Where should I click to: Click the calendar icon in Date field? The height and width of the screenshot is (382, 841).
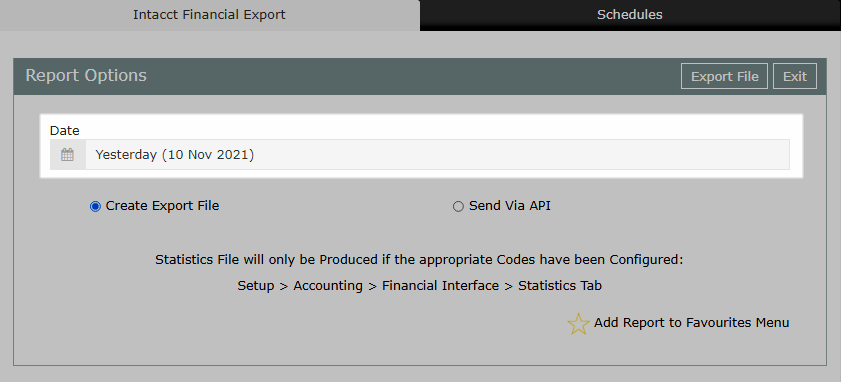(67, 155)
